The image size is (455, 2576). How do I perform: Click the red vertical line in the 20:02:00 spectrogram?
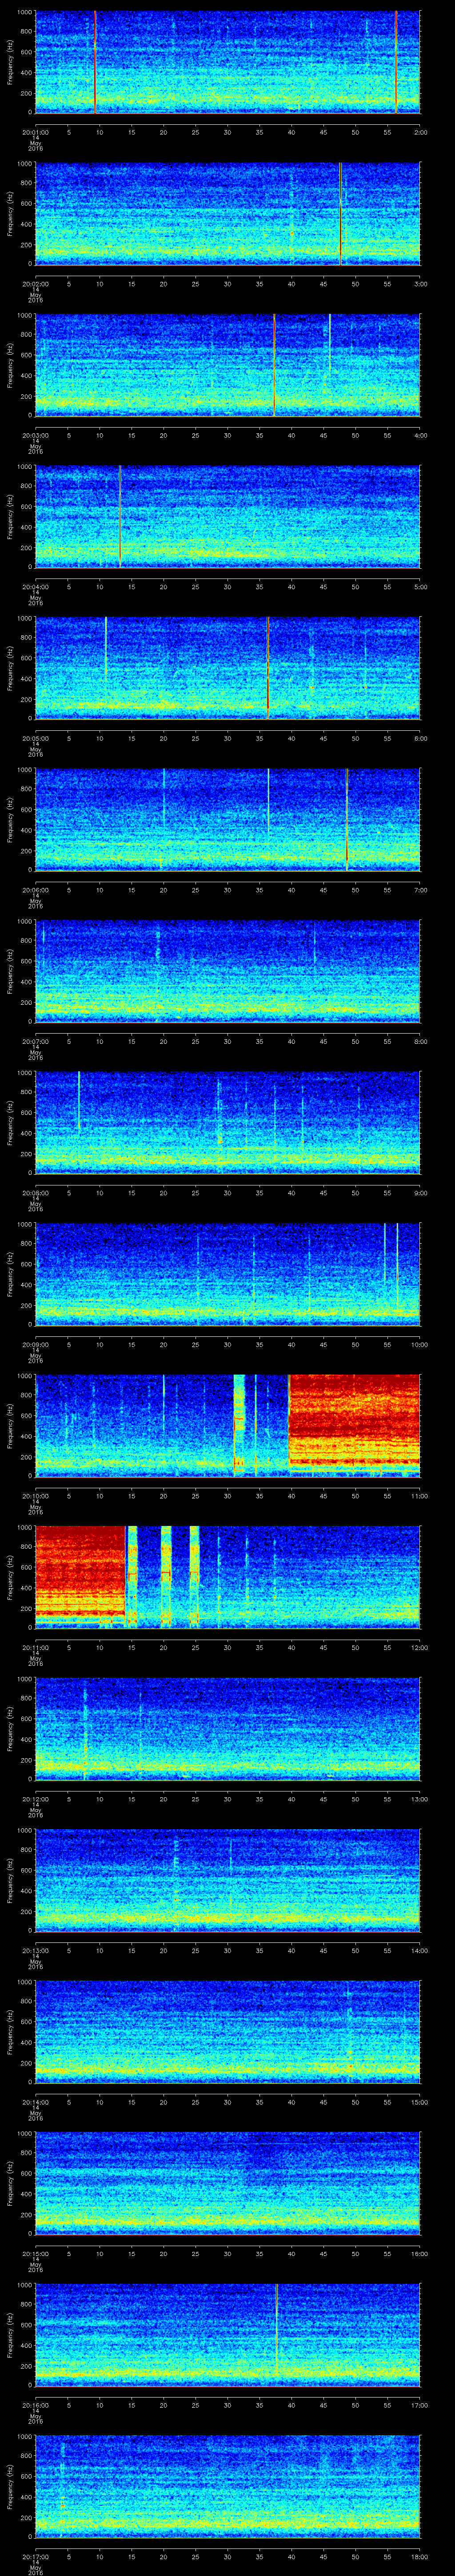340,213
